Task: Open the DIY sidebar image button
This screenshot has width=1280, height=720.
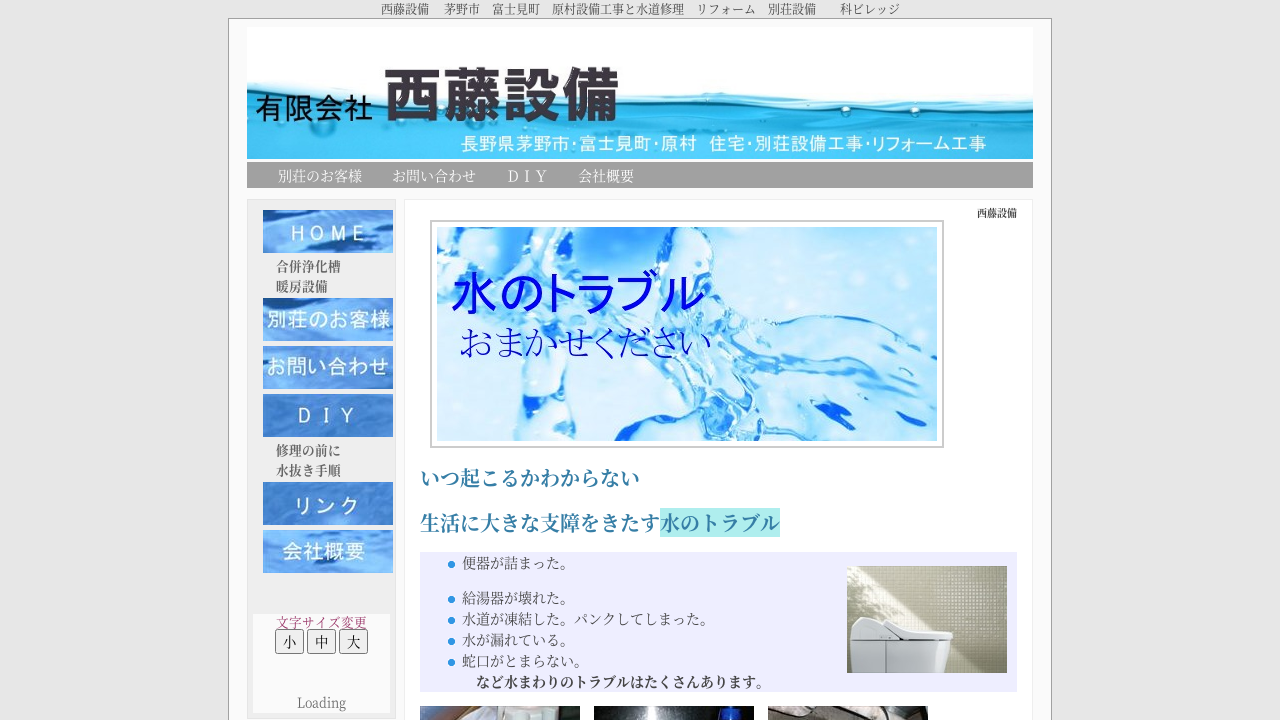Action: click(327, 415)
